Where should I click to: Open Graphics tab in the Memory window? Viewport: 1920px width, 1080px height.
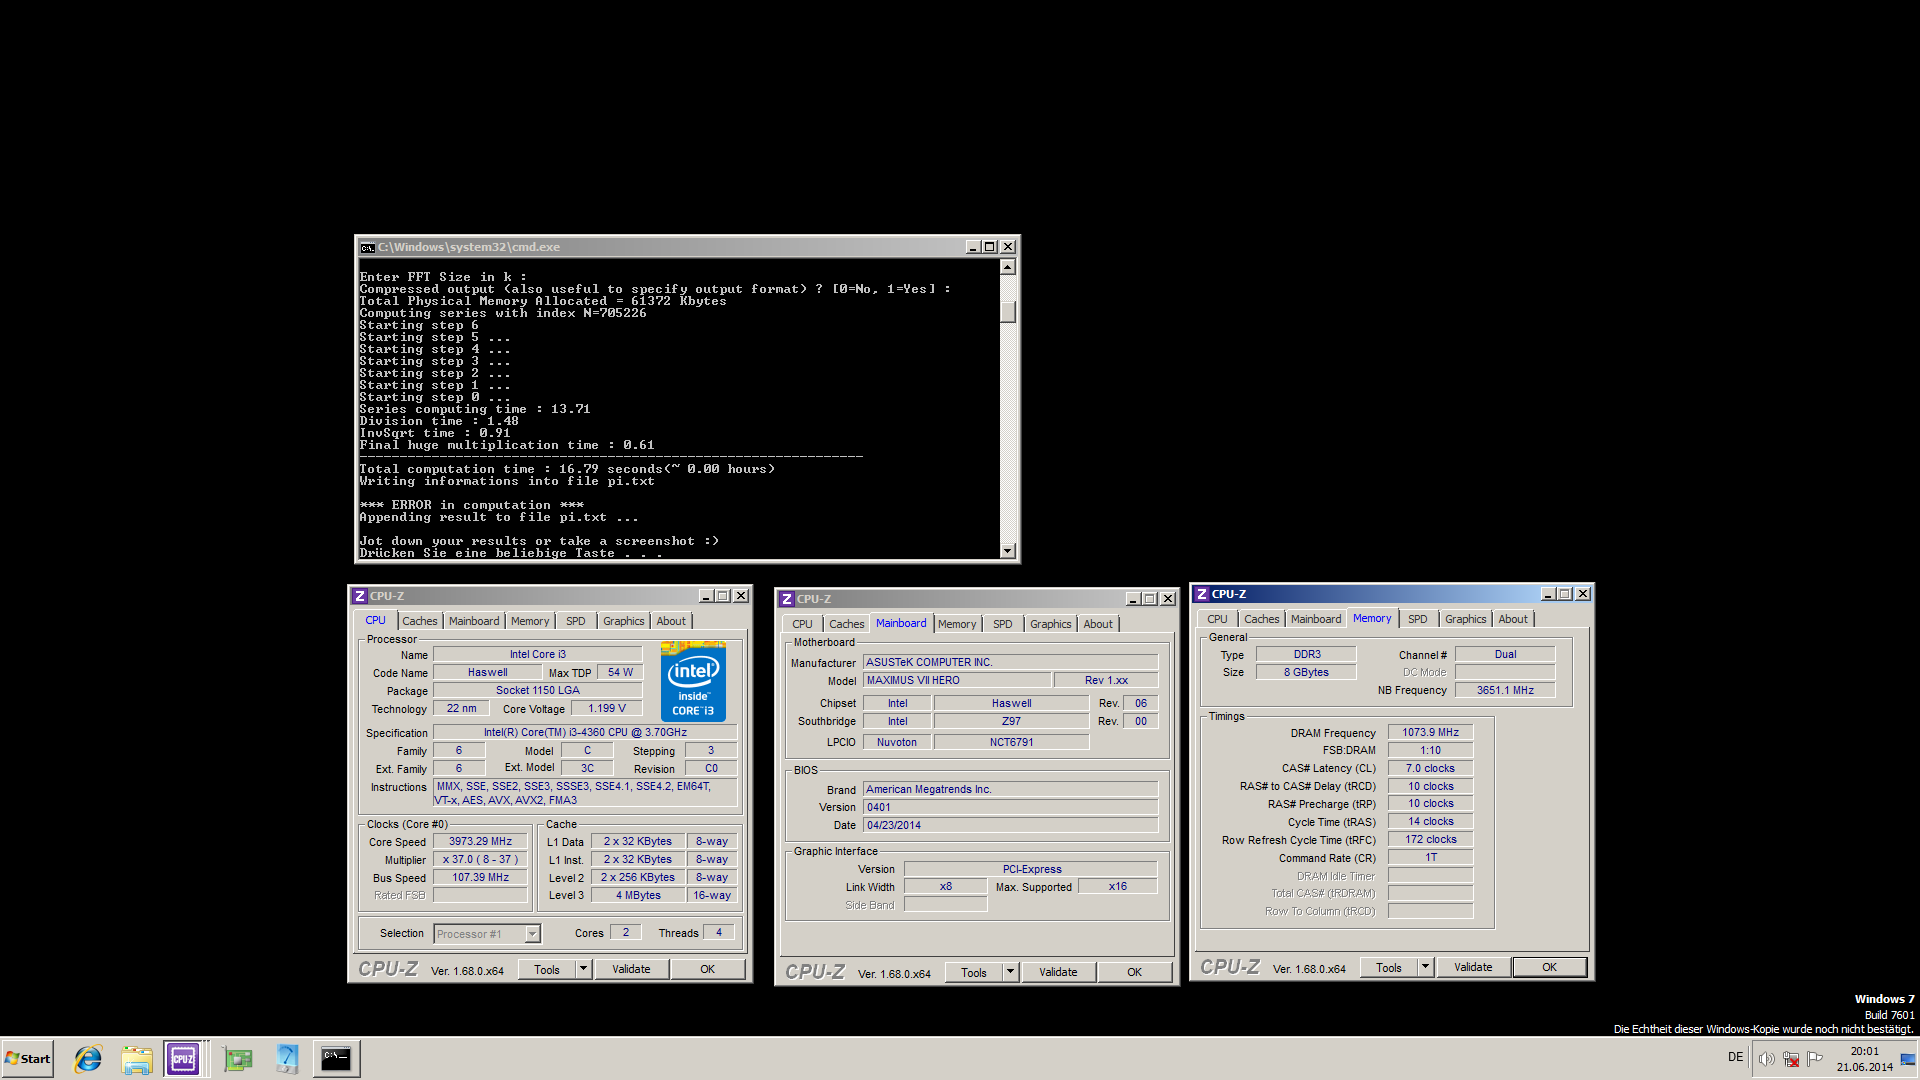[x=1466, y=619]
